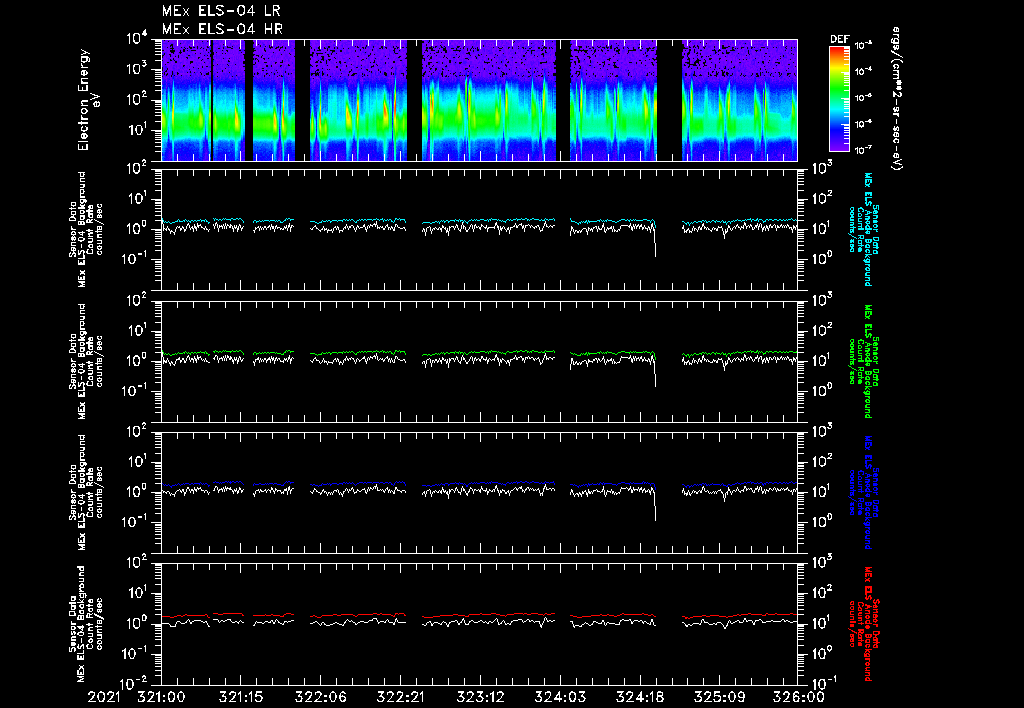Select the 325:09 time axis tick label
Image resolution: width=1024 pixels, height=708 pixels.
(x=721, y=696)
